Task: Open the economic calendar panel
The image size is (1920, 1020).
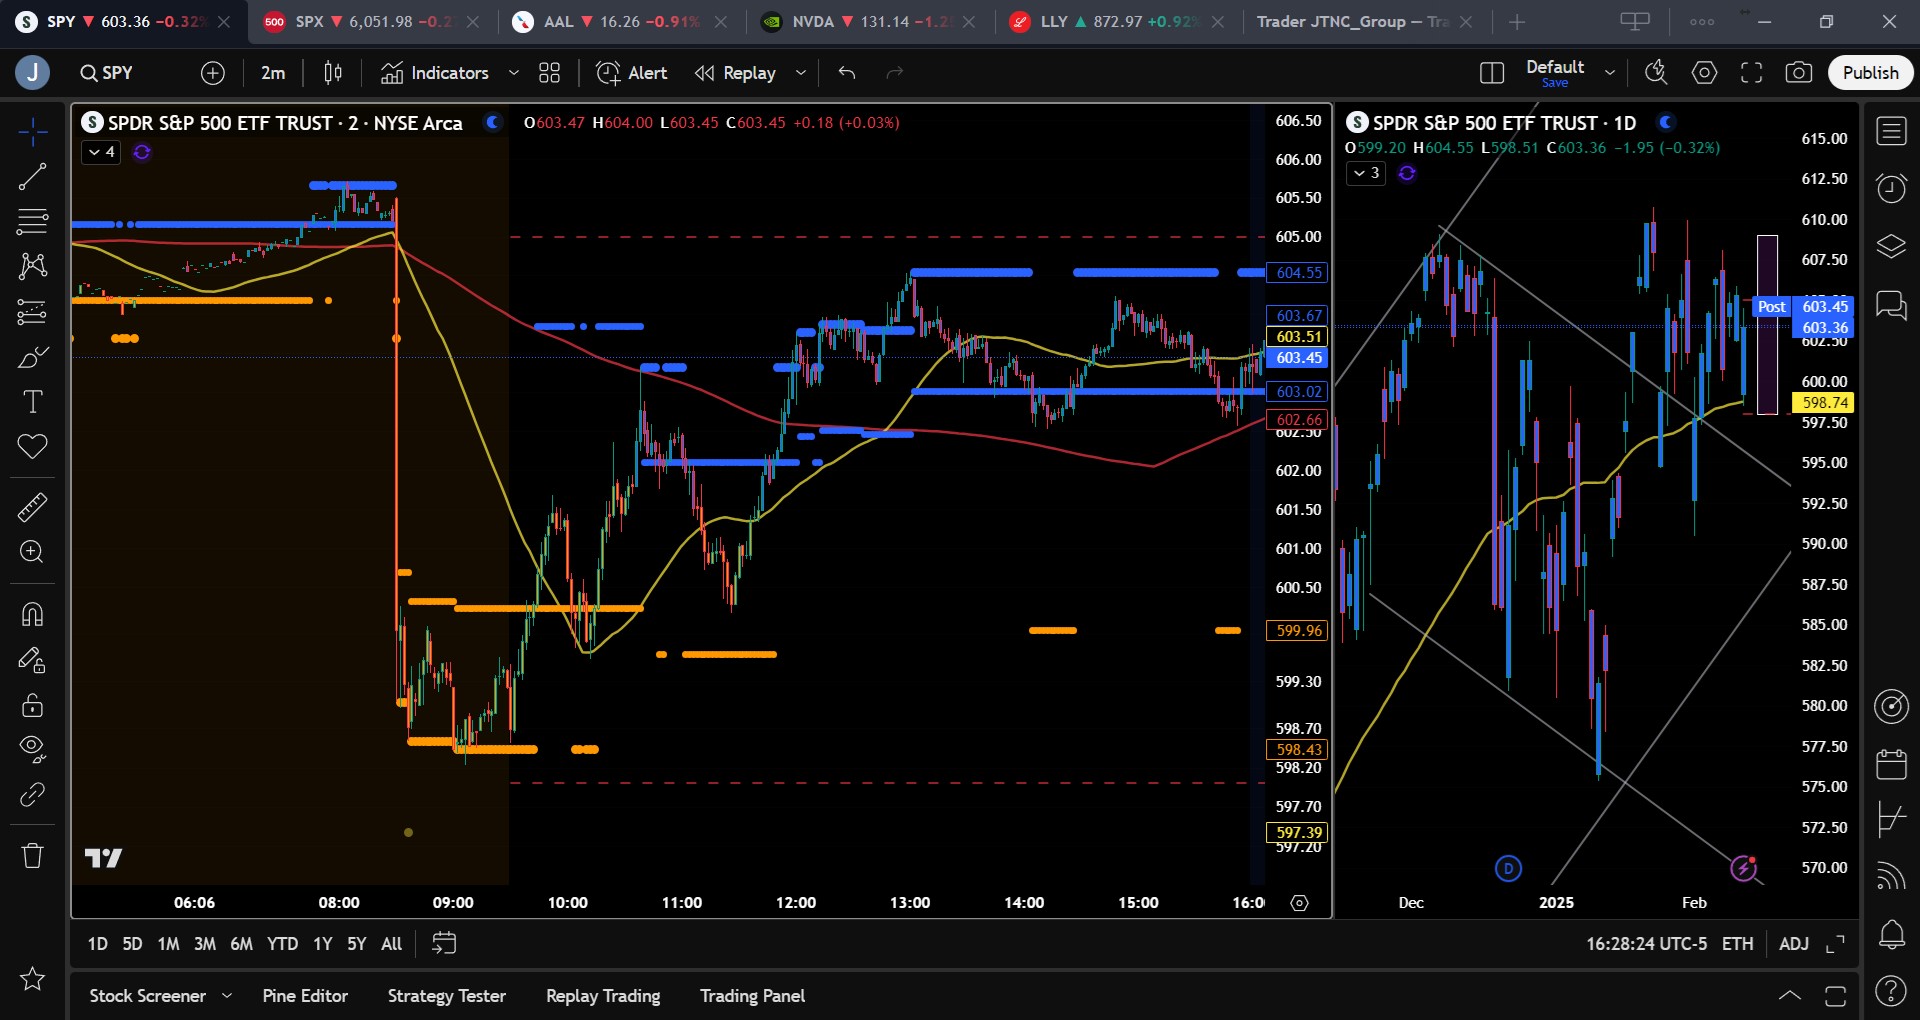Action: click(x=1891, y=765)
